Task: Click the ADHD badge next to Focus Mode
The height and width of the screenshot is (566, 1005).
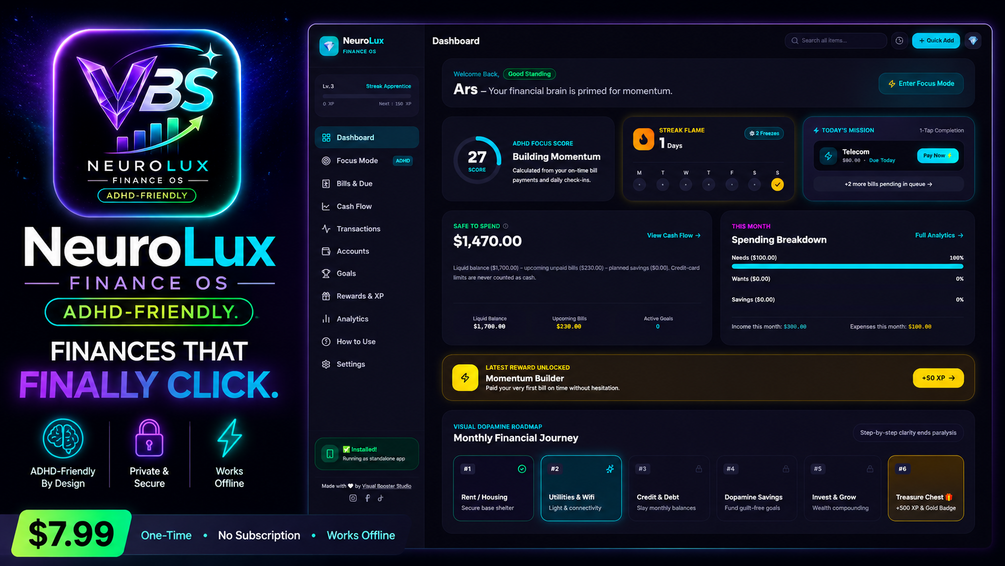Action: tap(403, 161)
